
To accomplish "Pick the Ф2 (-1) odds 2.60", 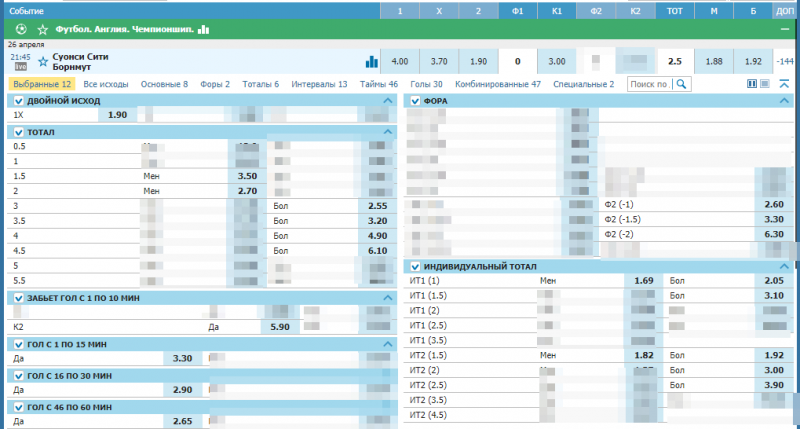I will 773,204.
